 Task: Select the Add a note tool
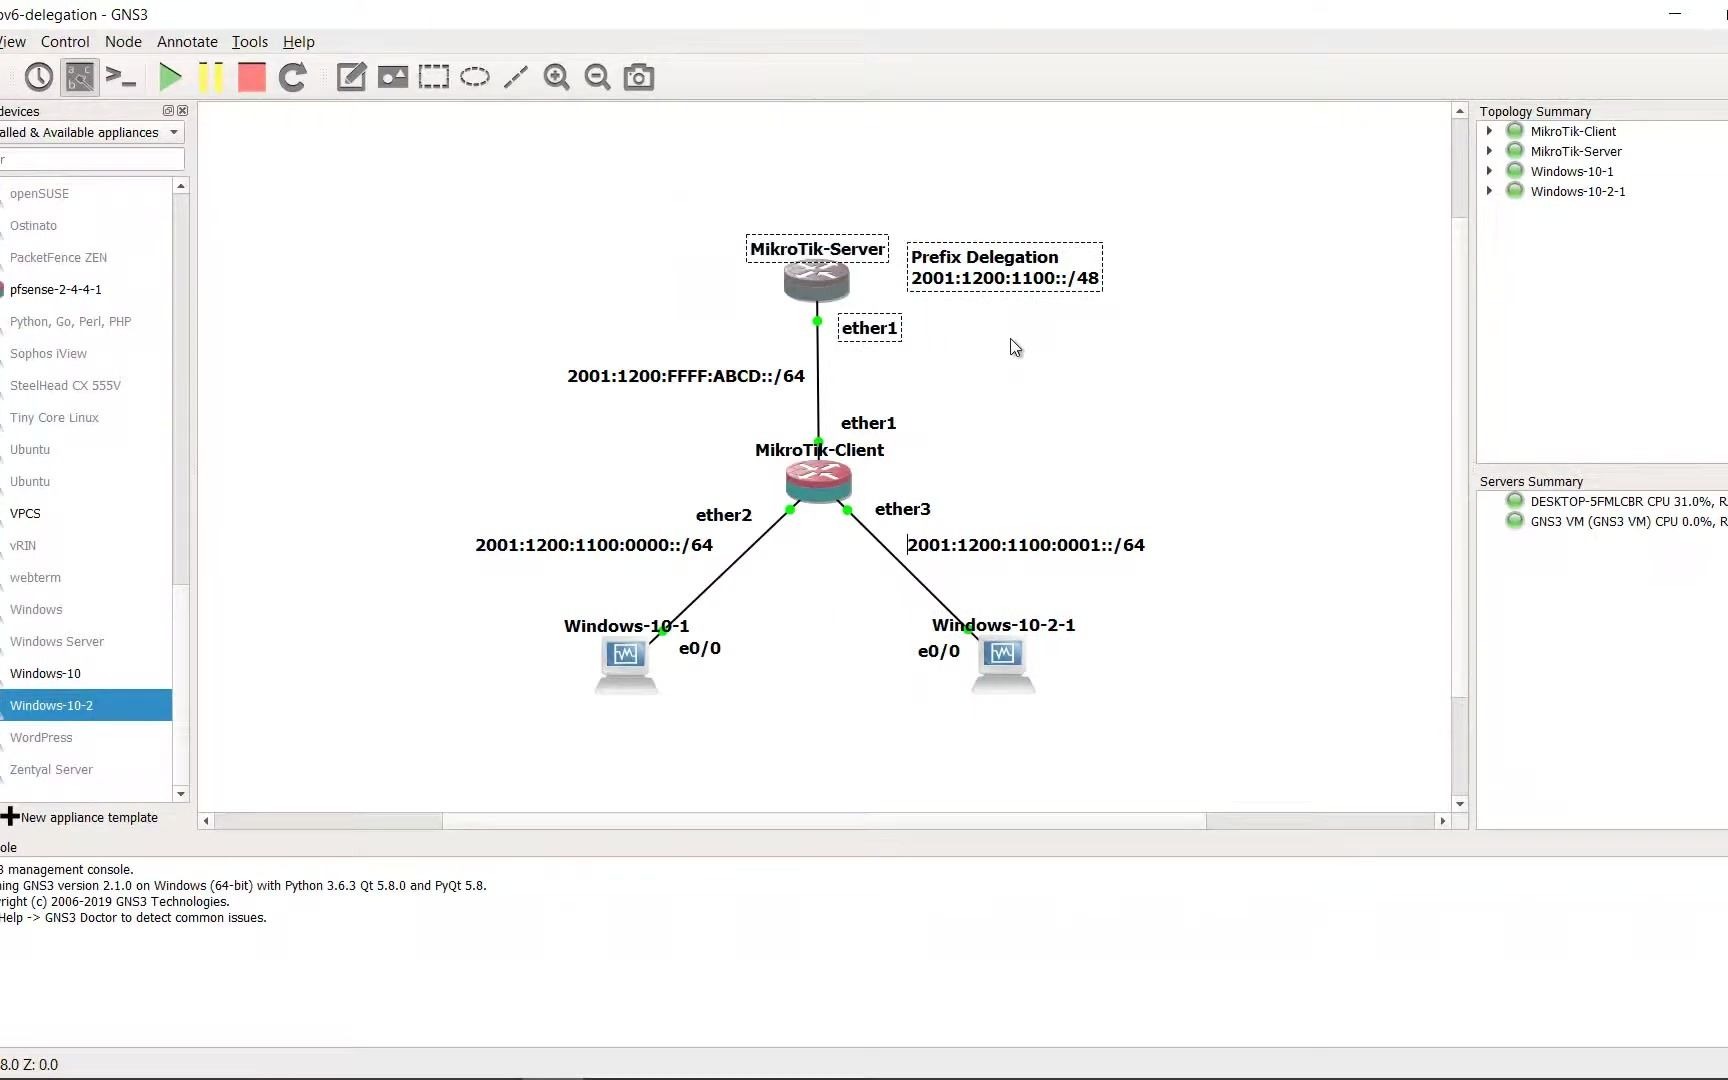click(x=351, y=77)
